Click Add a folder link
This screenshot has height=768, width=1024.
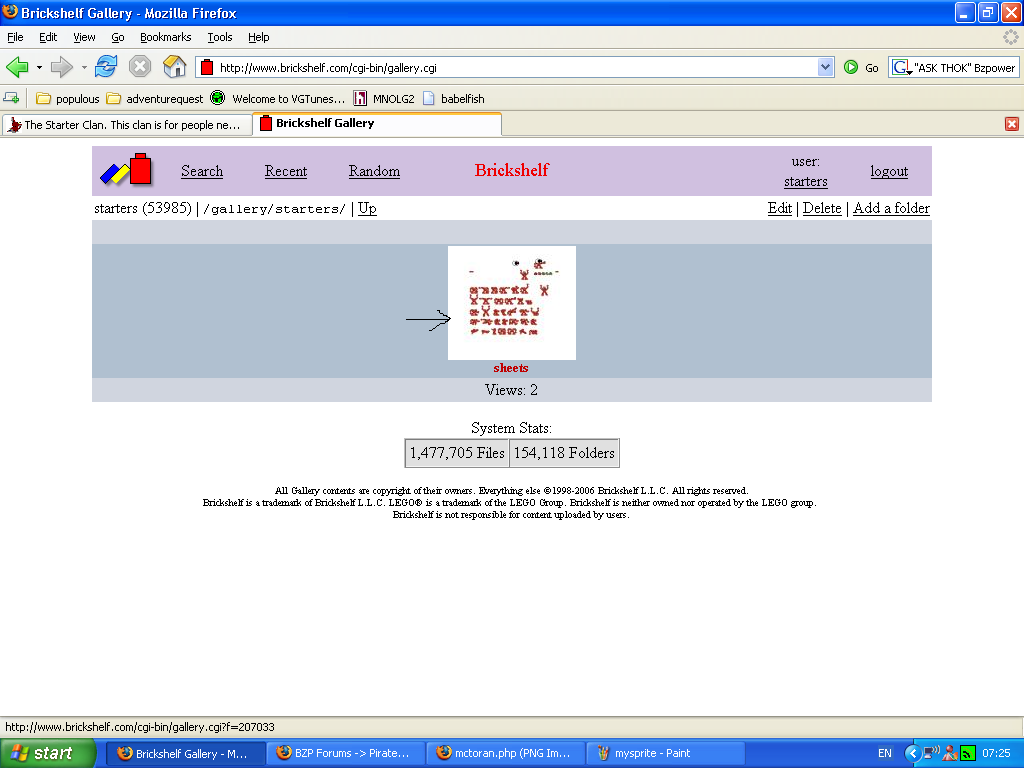point(891,208)
